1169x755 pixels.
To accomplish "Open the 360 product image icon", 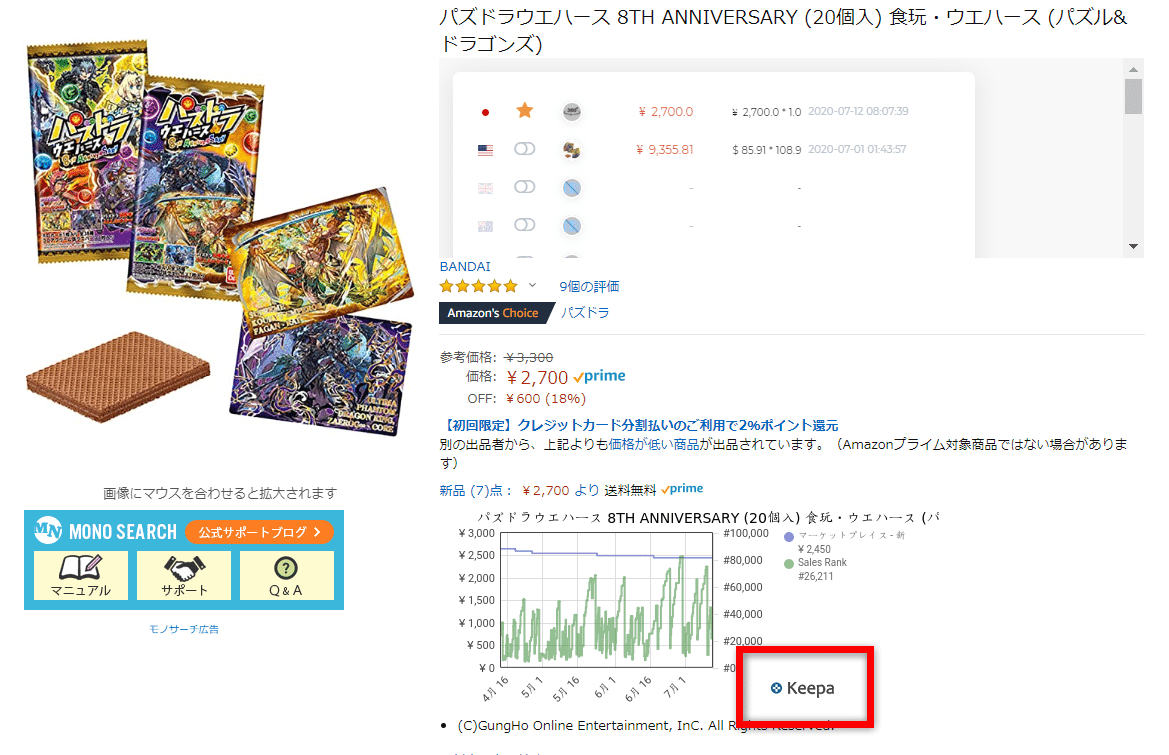I will pyautogui.click(x=572, y=112).
